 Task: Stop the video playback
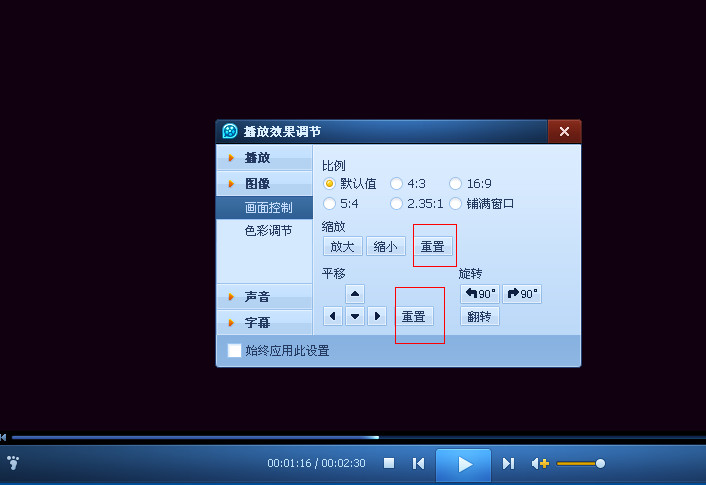(389, 463)
